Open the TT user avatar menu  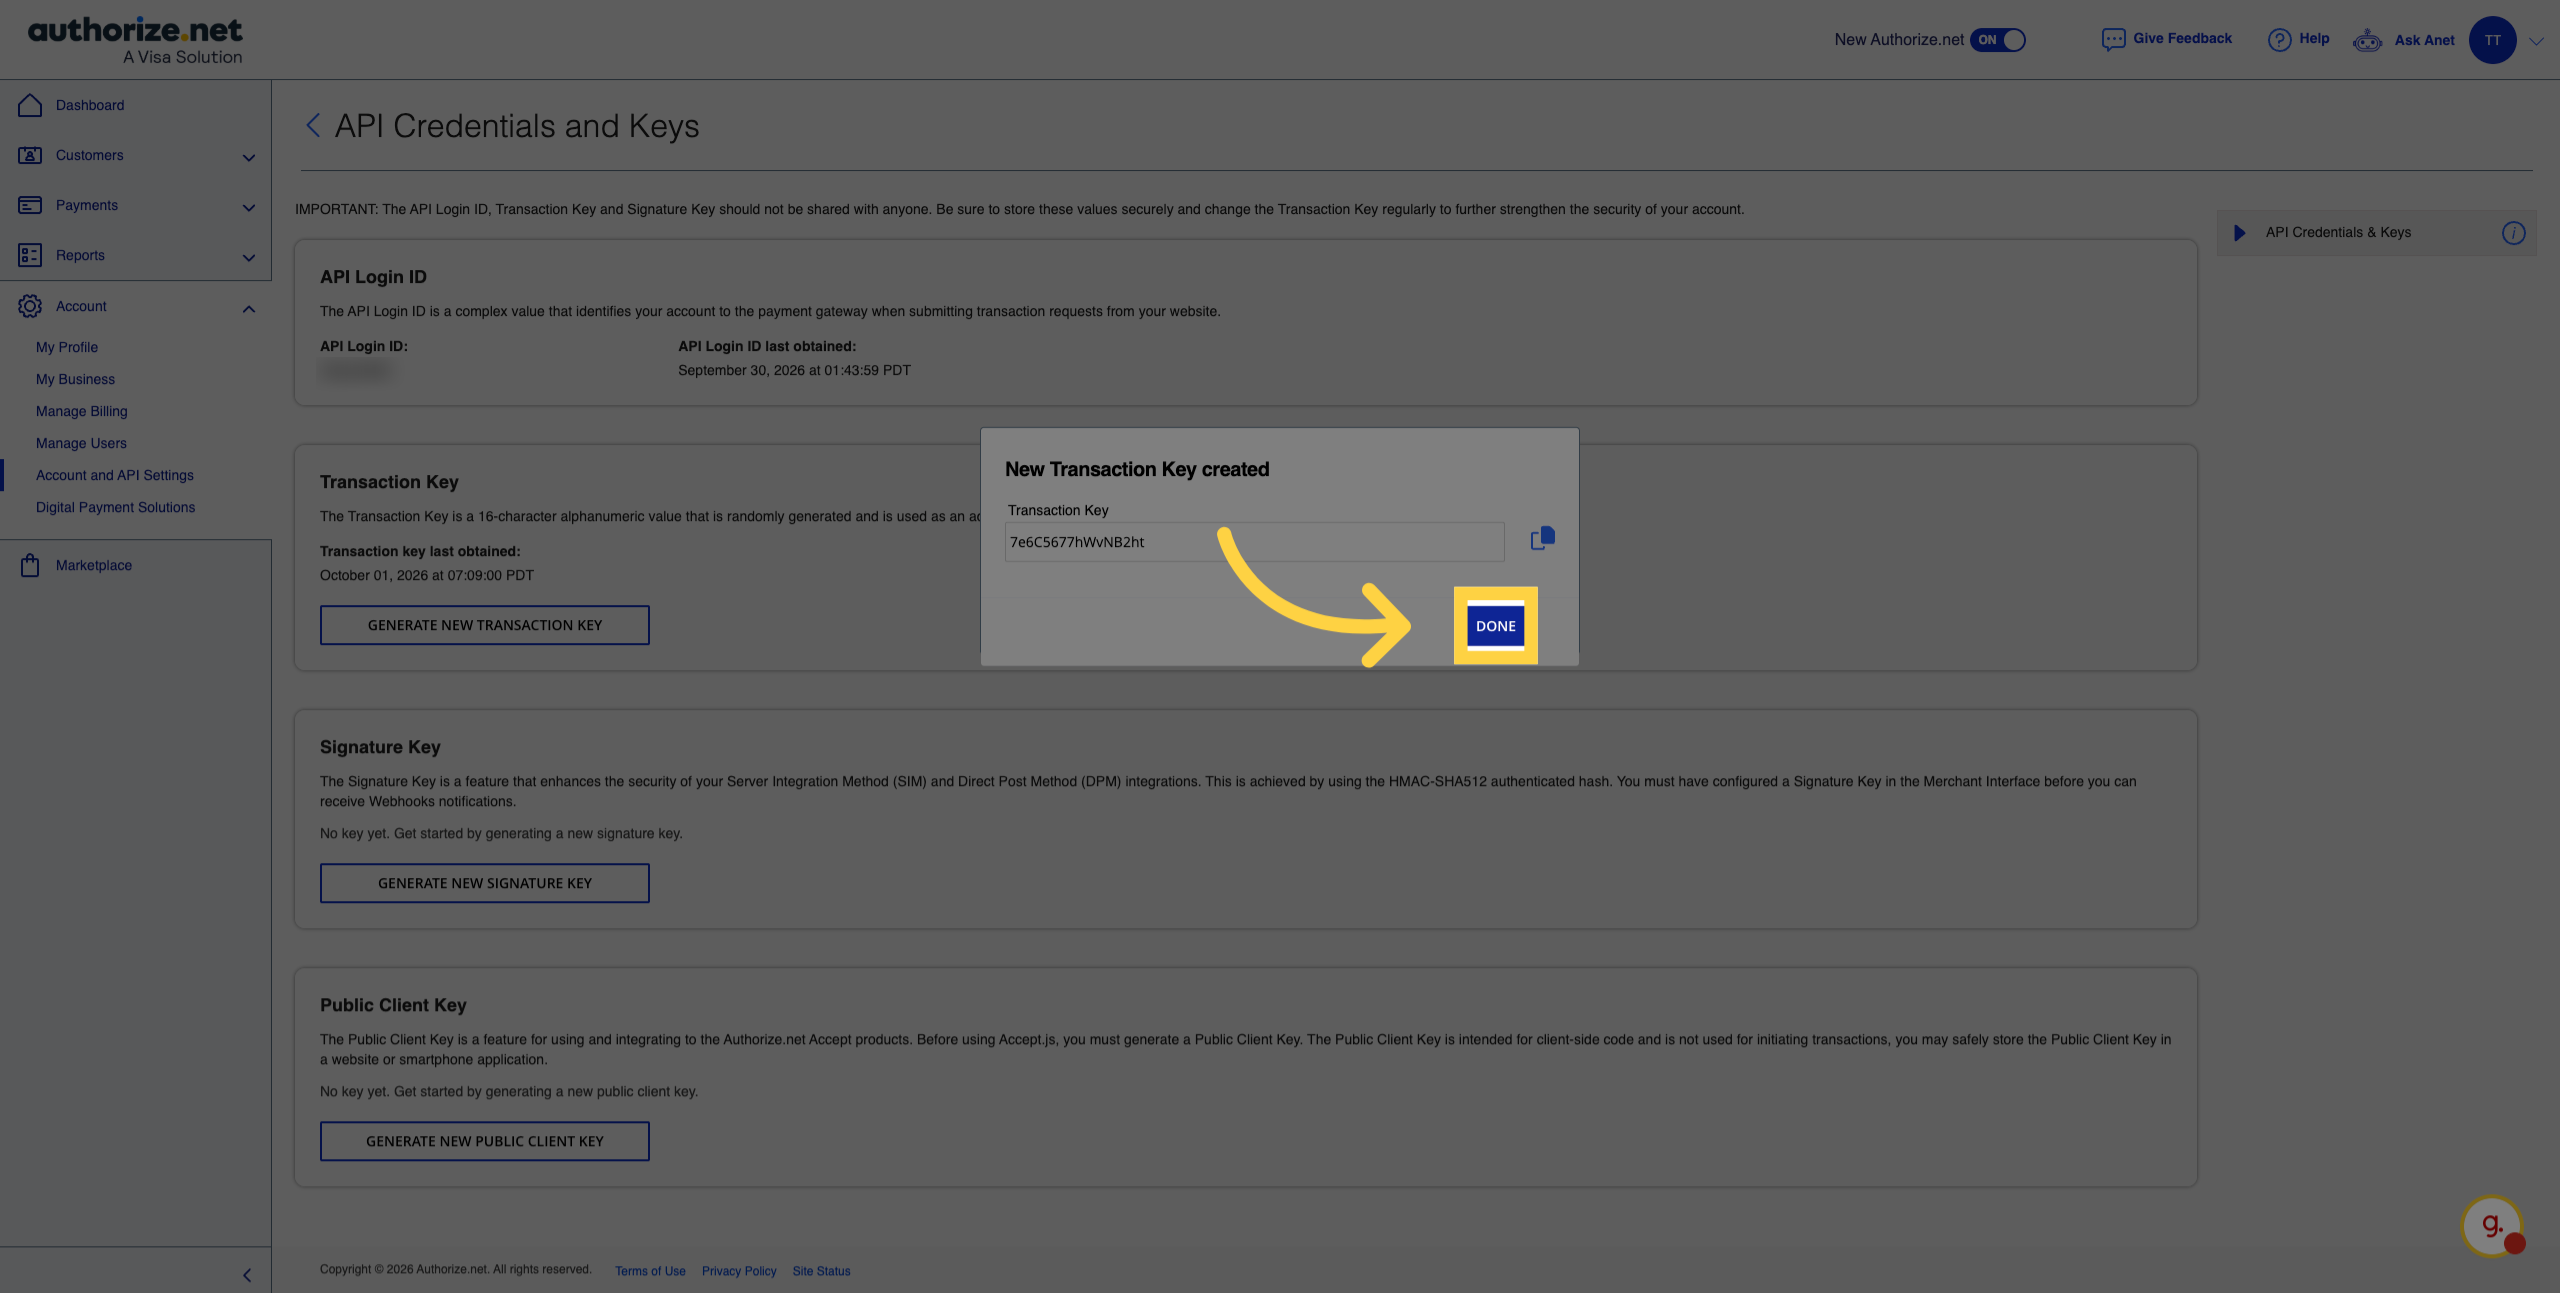[x=2492, y=40]
